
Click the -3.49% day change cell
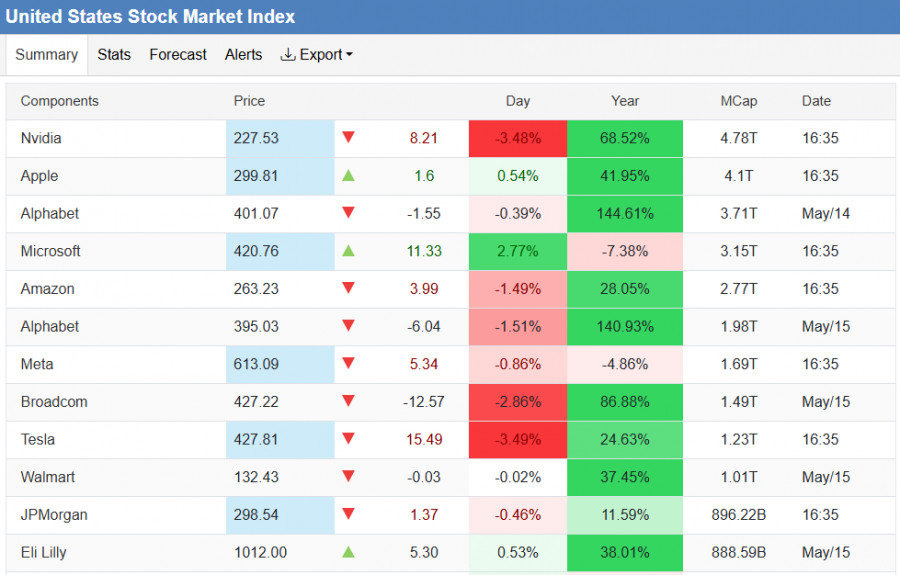pyautogui.click(x=518, y=440)
